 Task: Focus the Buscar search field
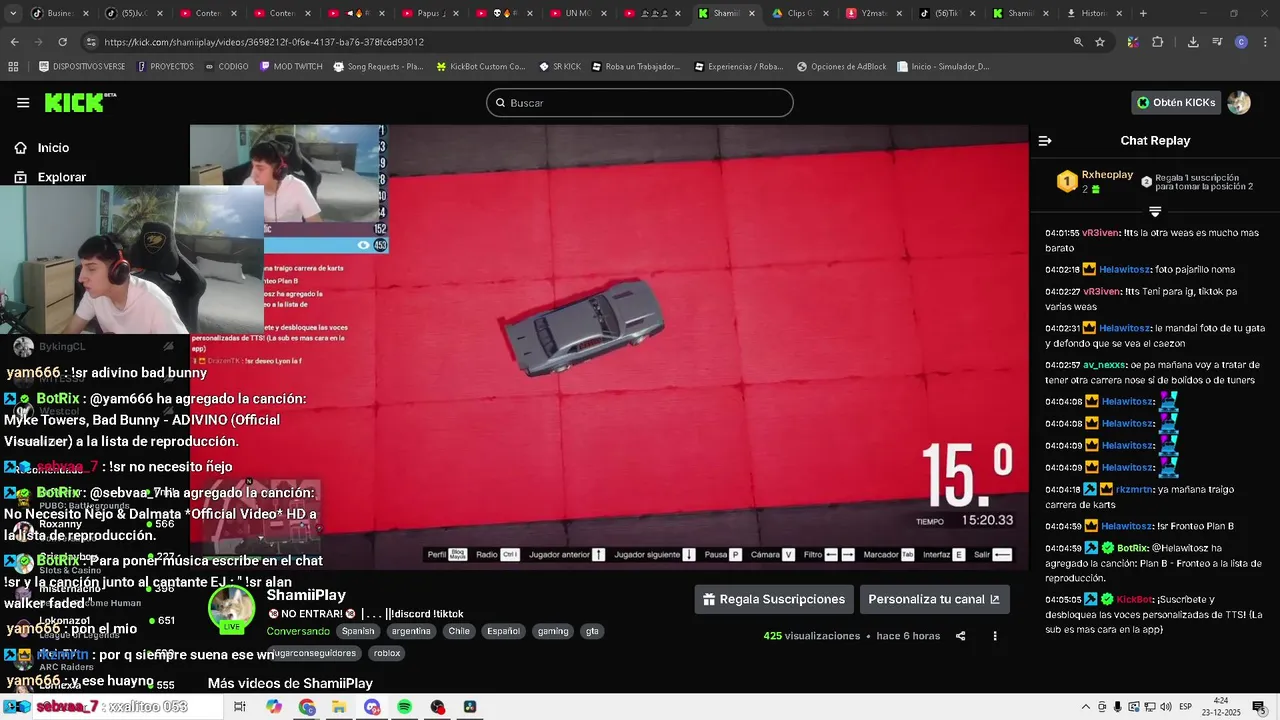tap(640, 103)
